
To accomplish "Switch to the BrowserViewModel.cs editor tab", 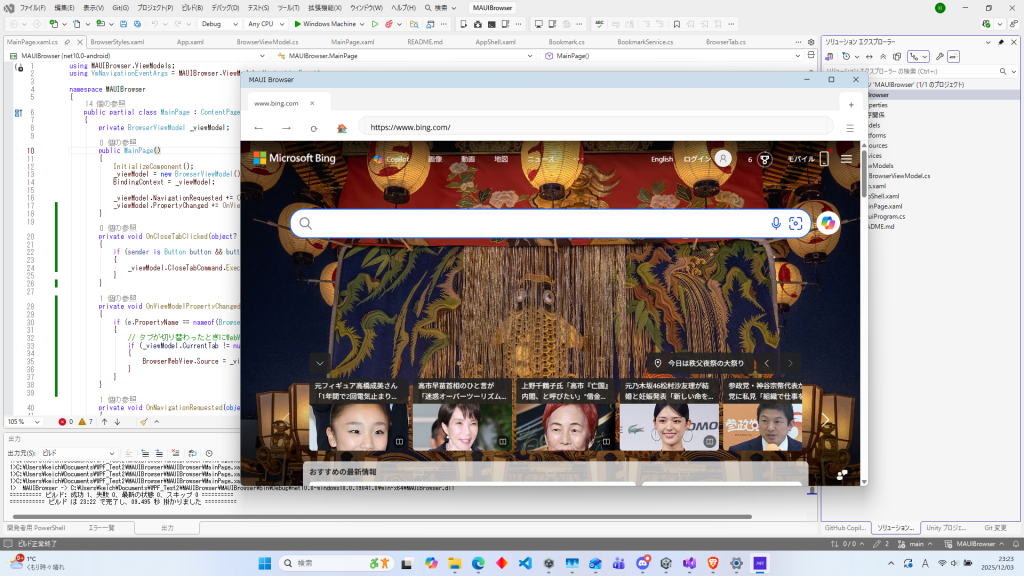I will pyautogui.click(x=267, y=42).
